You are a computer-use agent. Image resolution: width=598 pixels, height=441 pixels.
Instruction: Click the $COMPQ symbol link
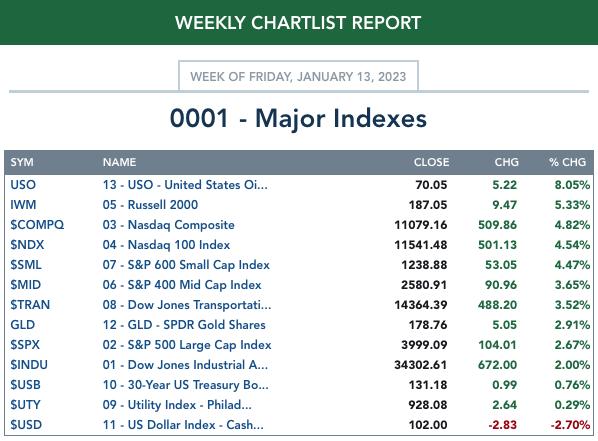(x=37, y=225)
